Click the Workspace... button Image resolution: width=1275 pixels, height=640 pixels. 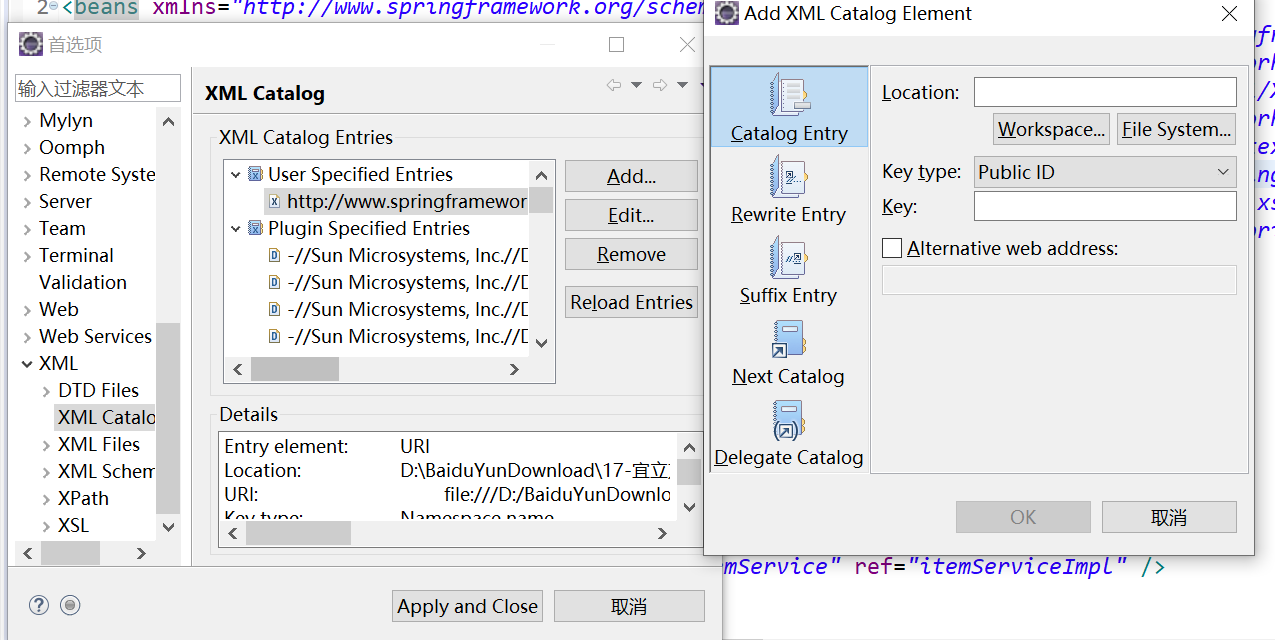[1052, 129]
